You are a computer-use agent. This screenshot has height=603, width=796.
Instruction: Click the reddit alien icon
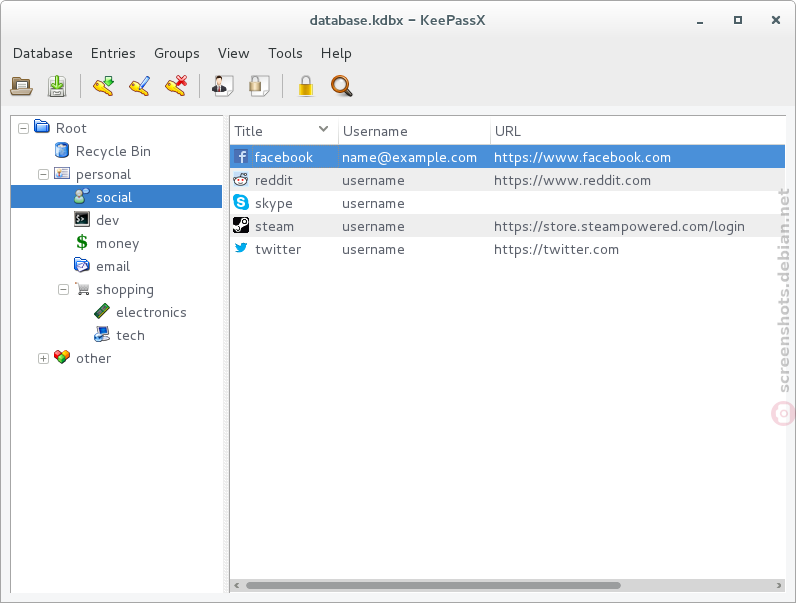click(241, 180)
